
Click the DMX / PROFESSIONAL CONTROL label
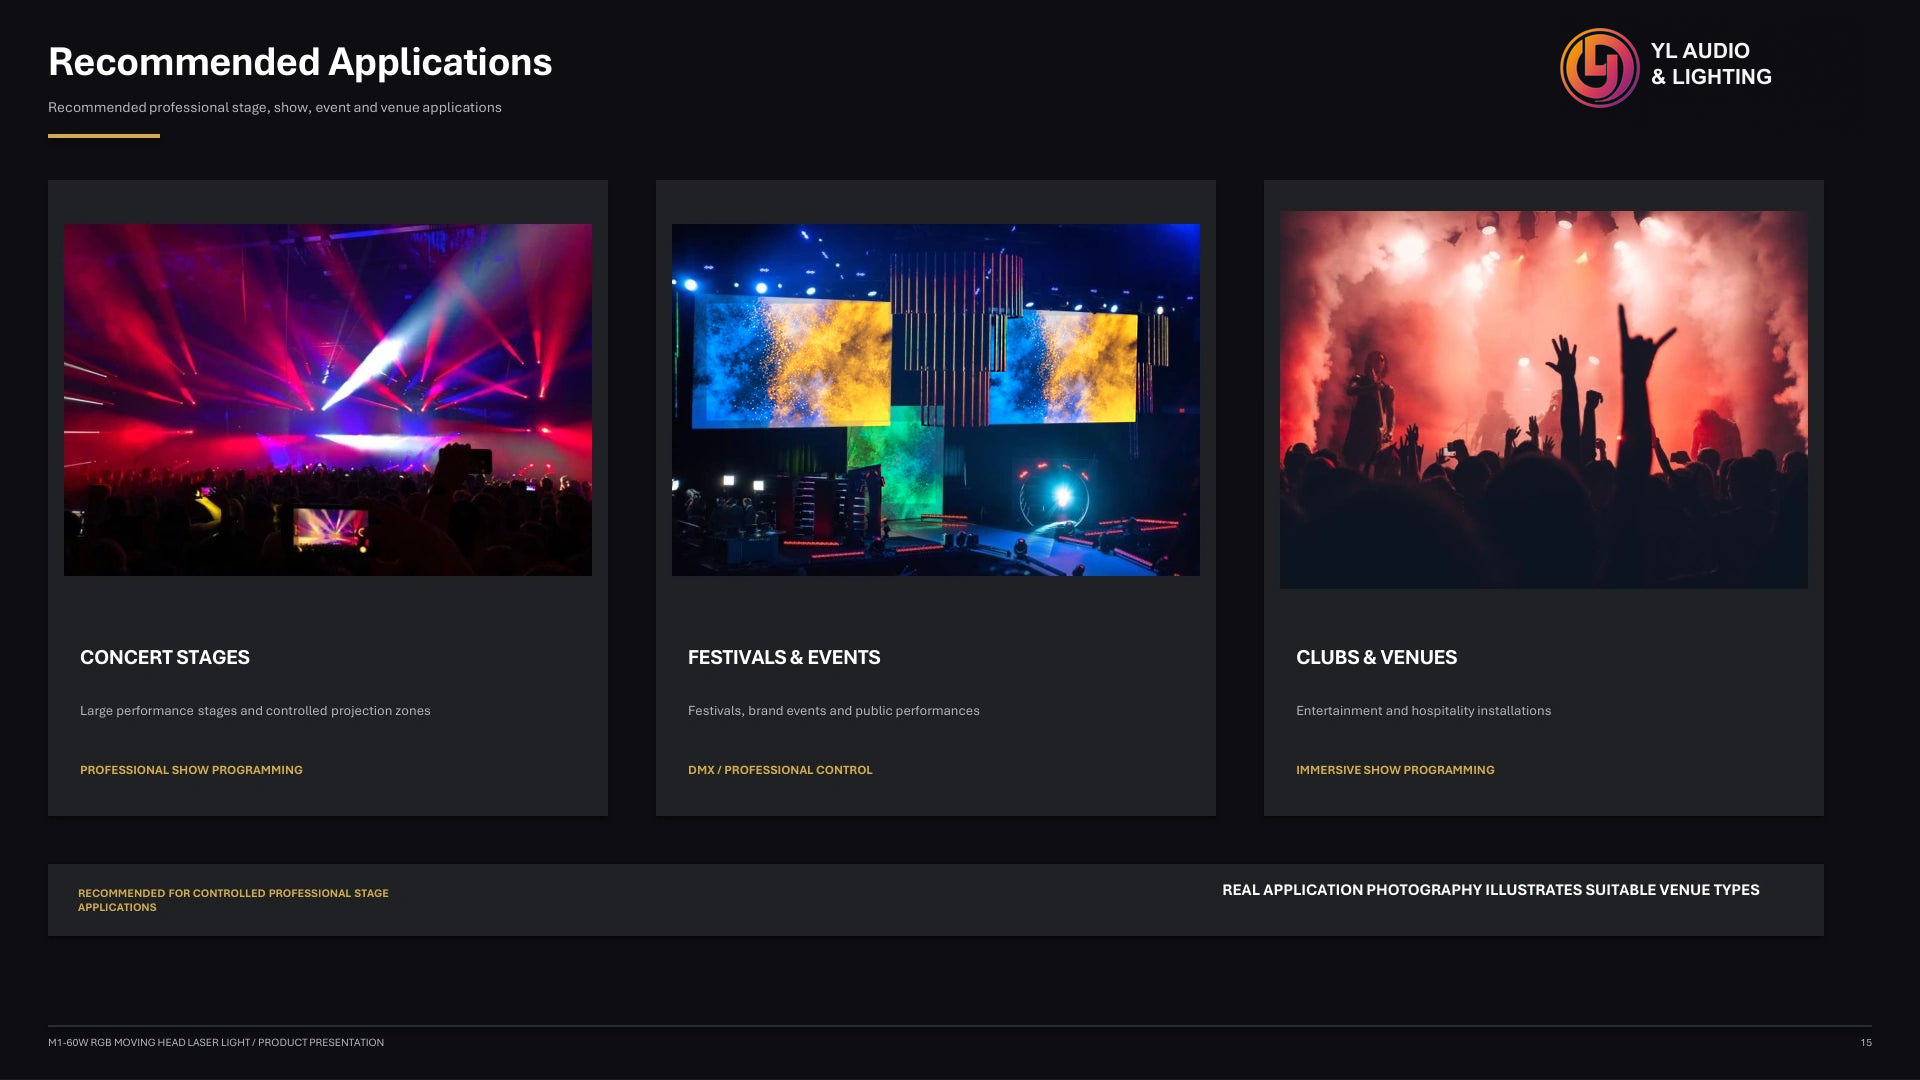(x=780, y=770)
